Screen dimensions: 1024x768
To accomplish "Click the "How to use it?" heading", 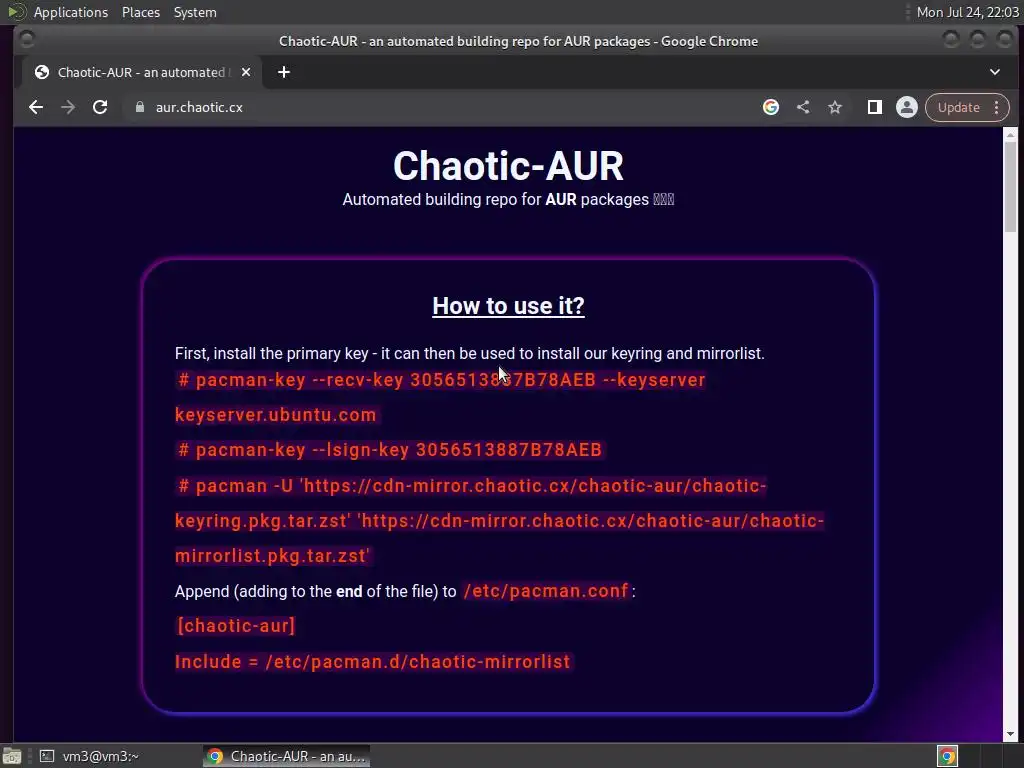I will pyautogui.click(x=508, y=306).
